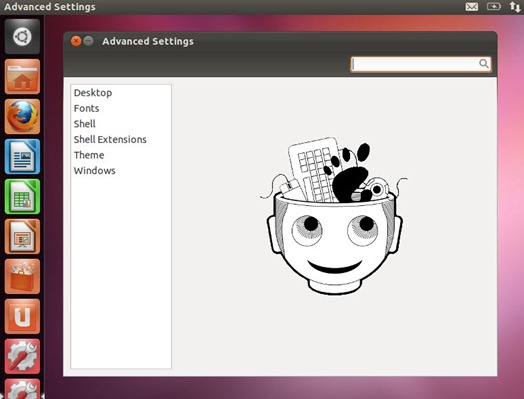524x399 pixels.
Task: Click the Advanced Settings window title text
Action: [148, 41]
